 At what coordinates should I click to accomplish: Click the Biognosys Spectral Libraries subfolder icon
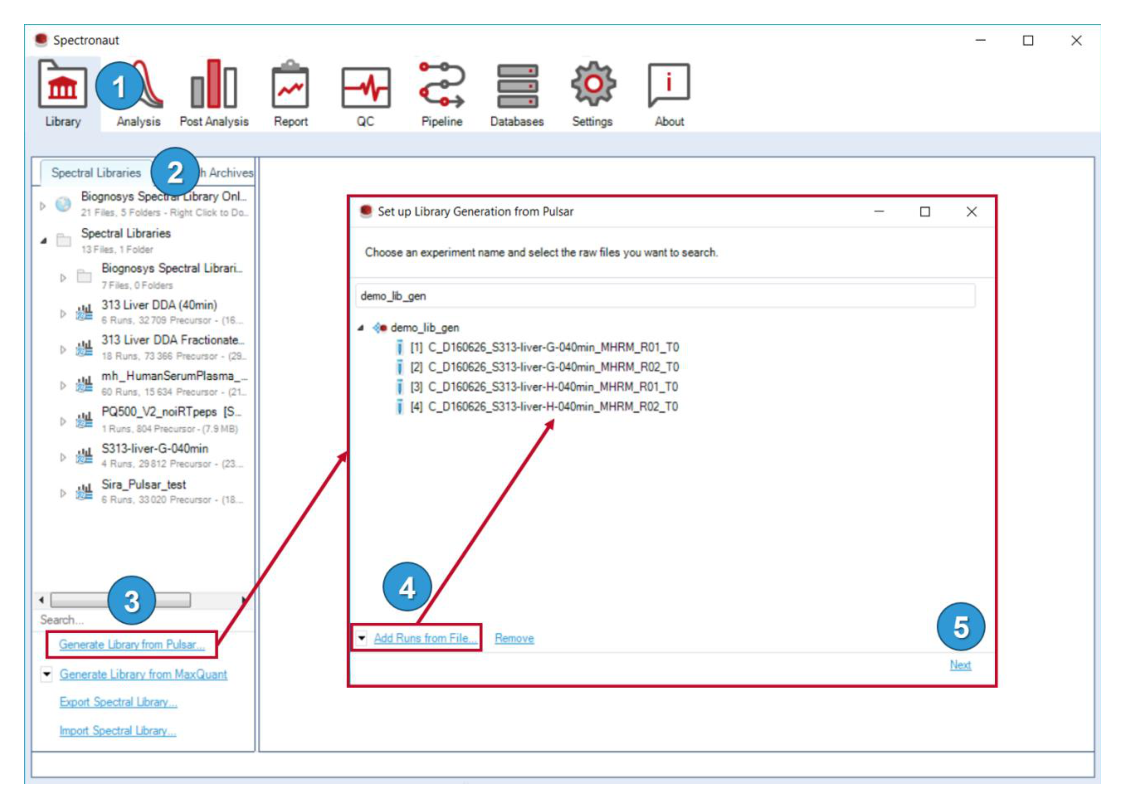[x=84, y=277]
